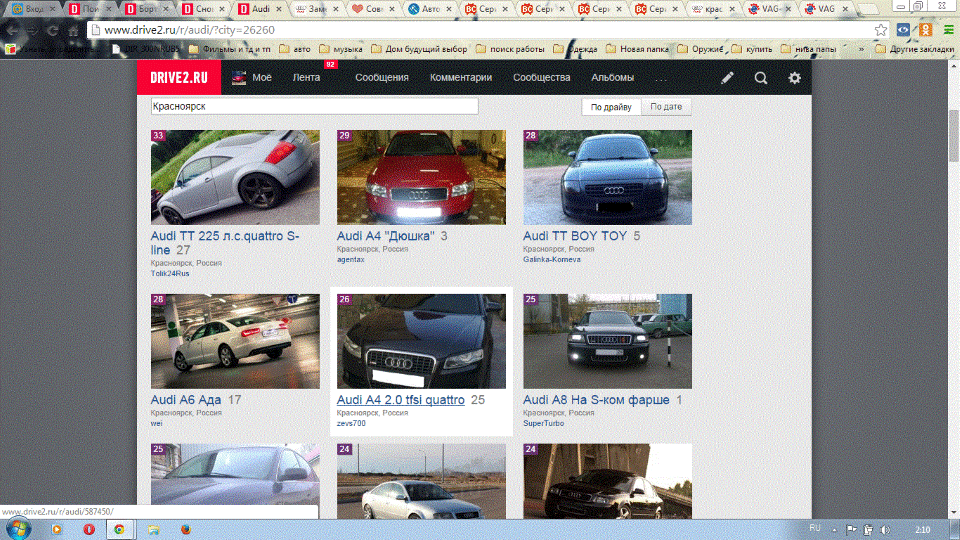Image resolution: width=960 pixels, height=540 pixels.
Task: Open the Chrome menu hamburger icon
Action: [x=948, y=29]
